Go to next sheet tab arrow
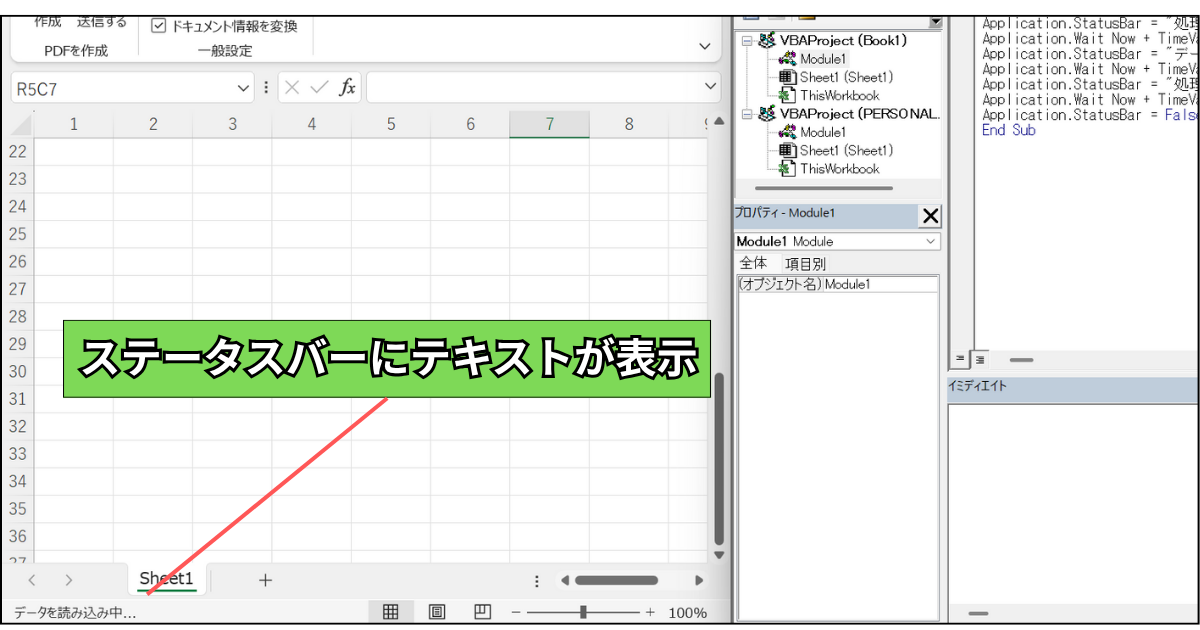 [x=68, y=580]
